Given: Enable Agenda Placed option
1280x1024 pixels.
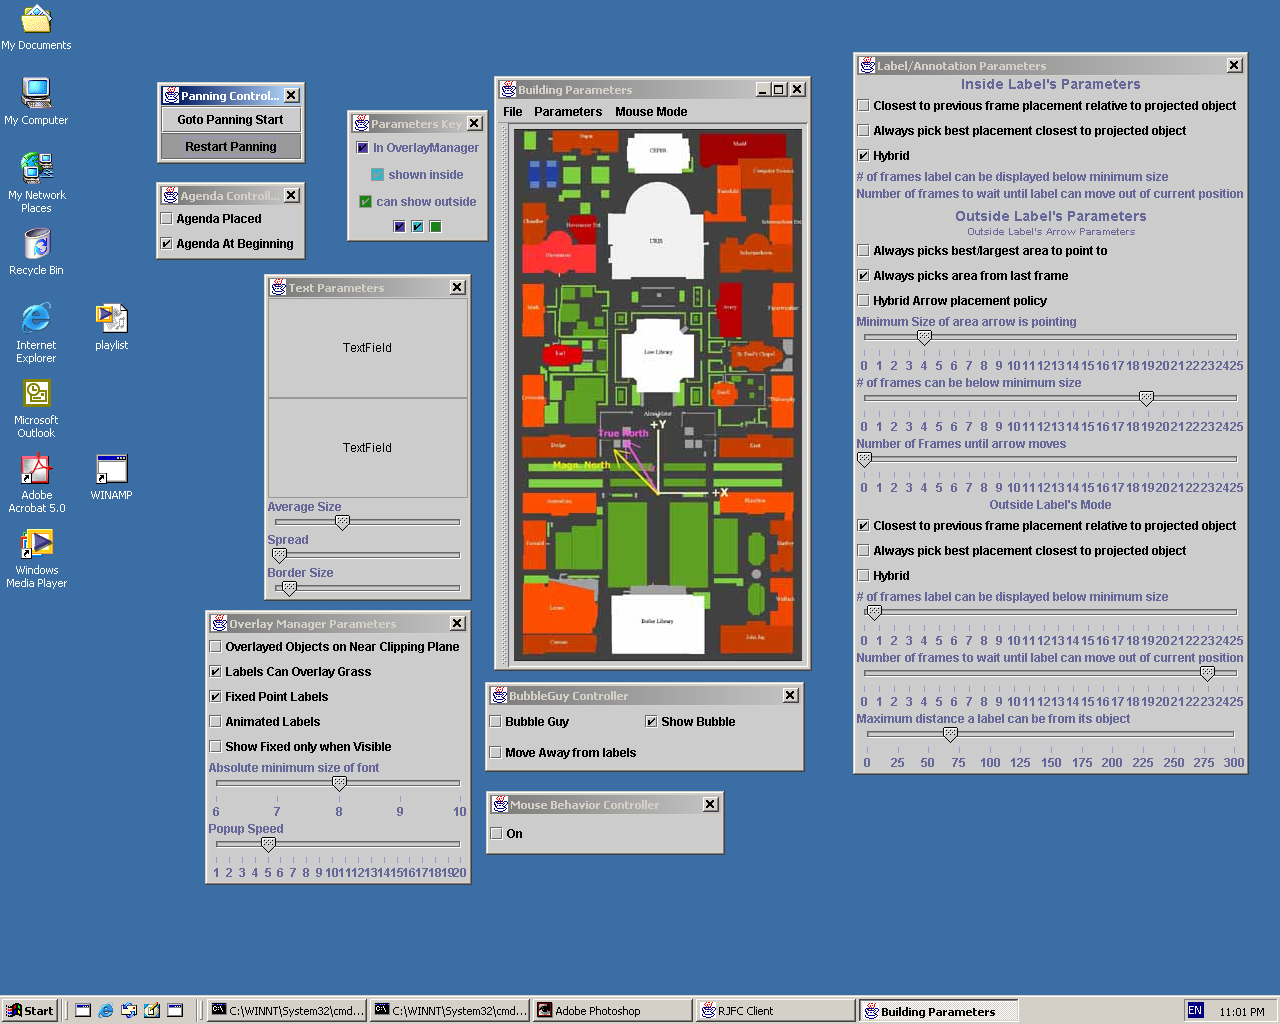Looking at the screenshot, I should [166, 218].
